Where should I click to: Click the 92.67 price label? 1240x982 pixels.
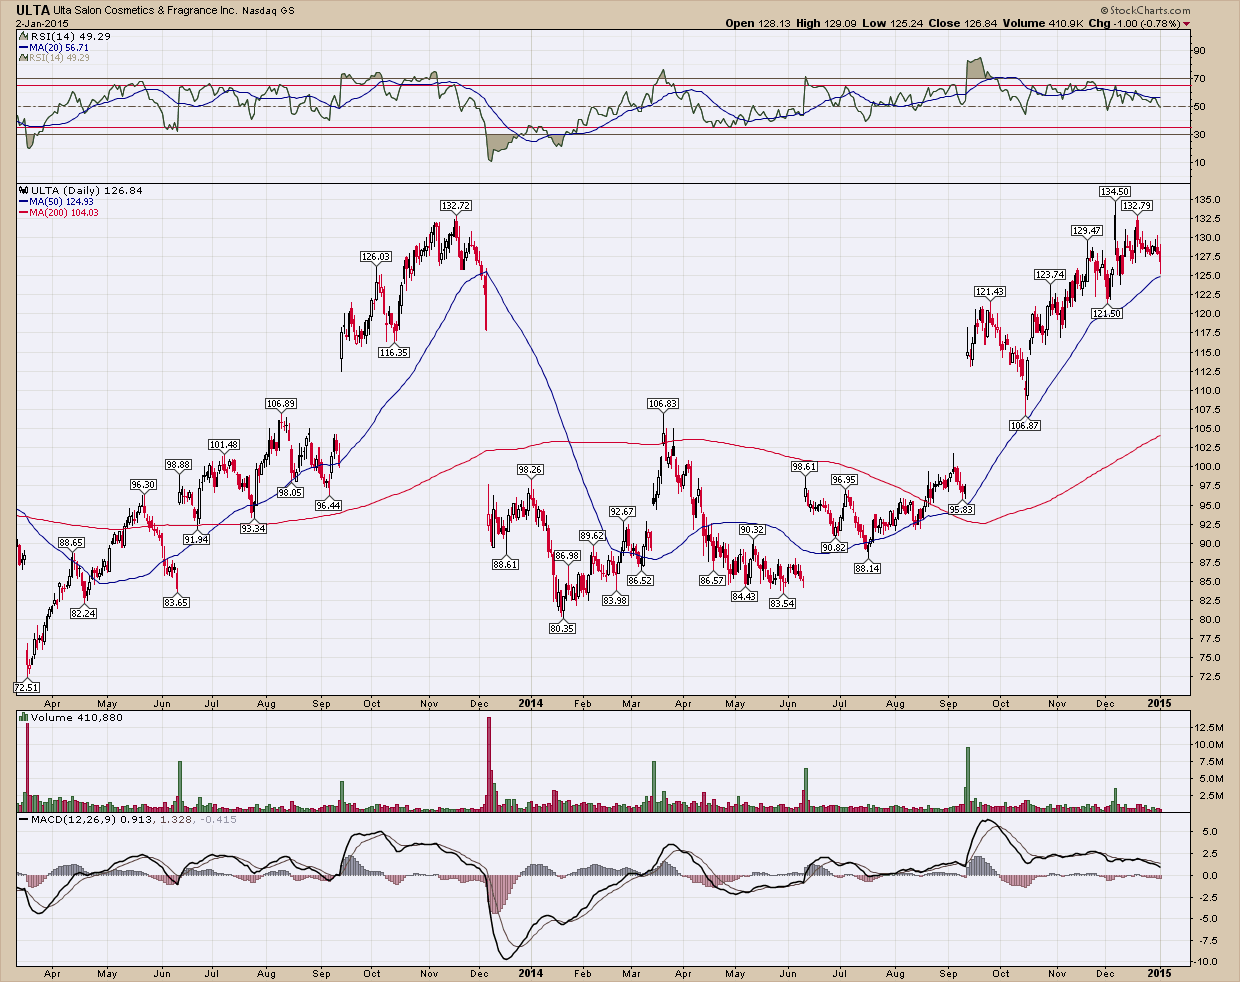click(622, 512)
